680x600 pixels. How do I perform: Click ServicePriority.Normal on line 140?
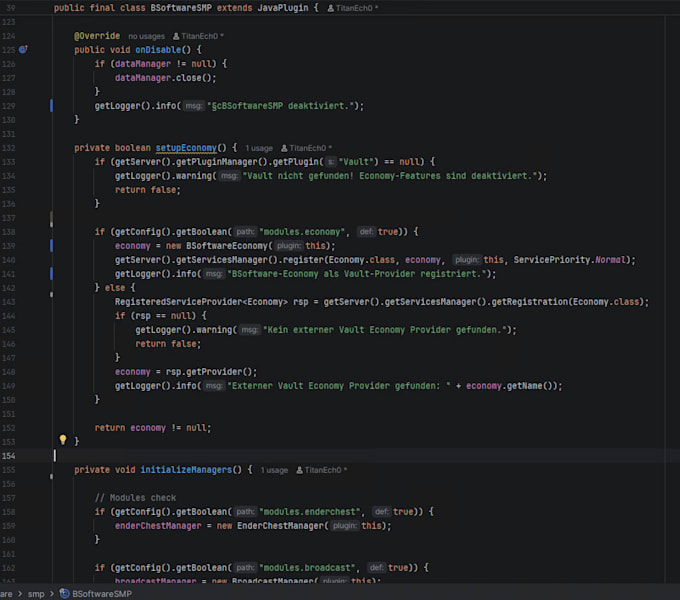pyautogui.click(x=570, y=260)
